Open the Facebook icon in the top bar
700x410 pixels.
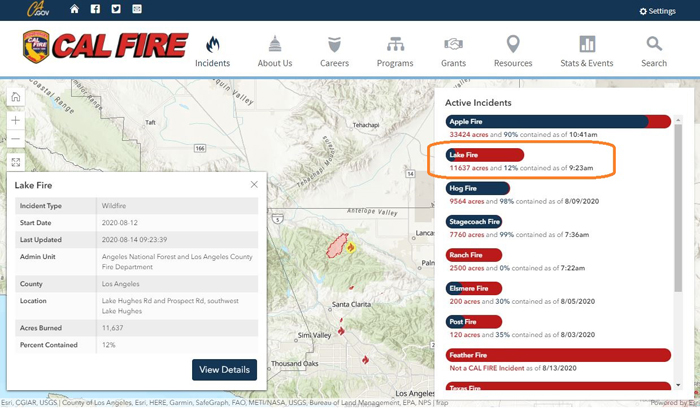click(x=95, y=9)
